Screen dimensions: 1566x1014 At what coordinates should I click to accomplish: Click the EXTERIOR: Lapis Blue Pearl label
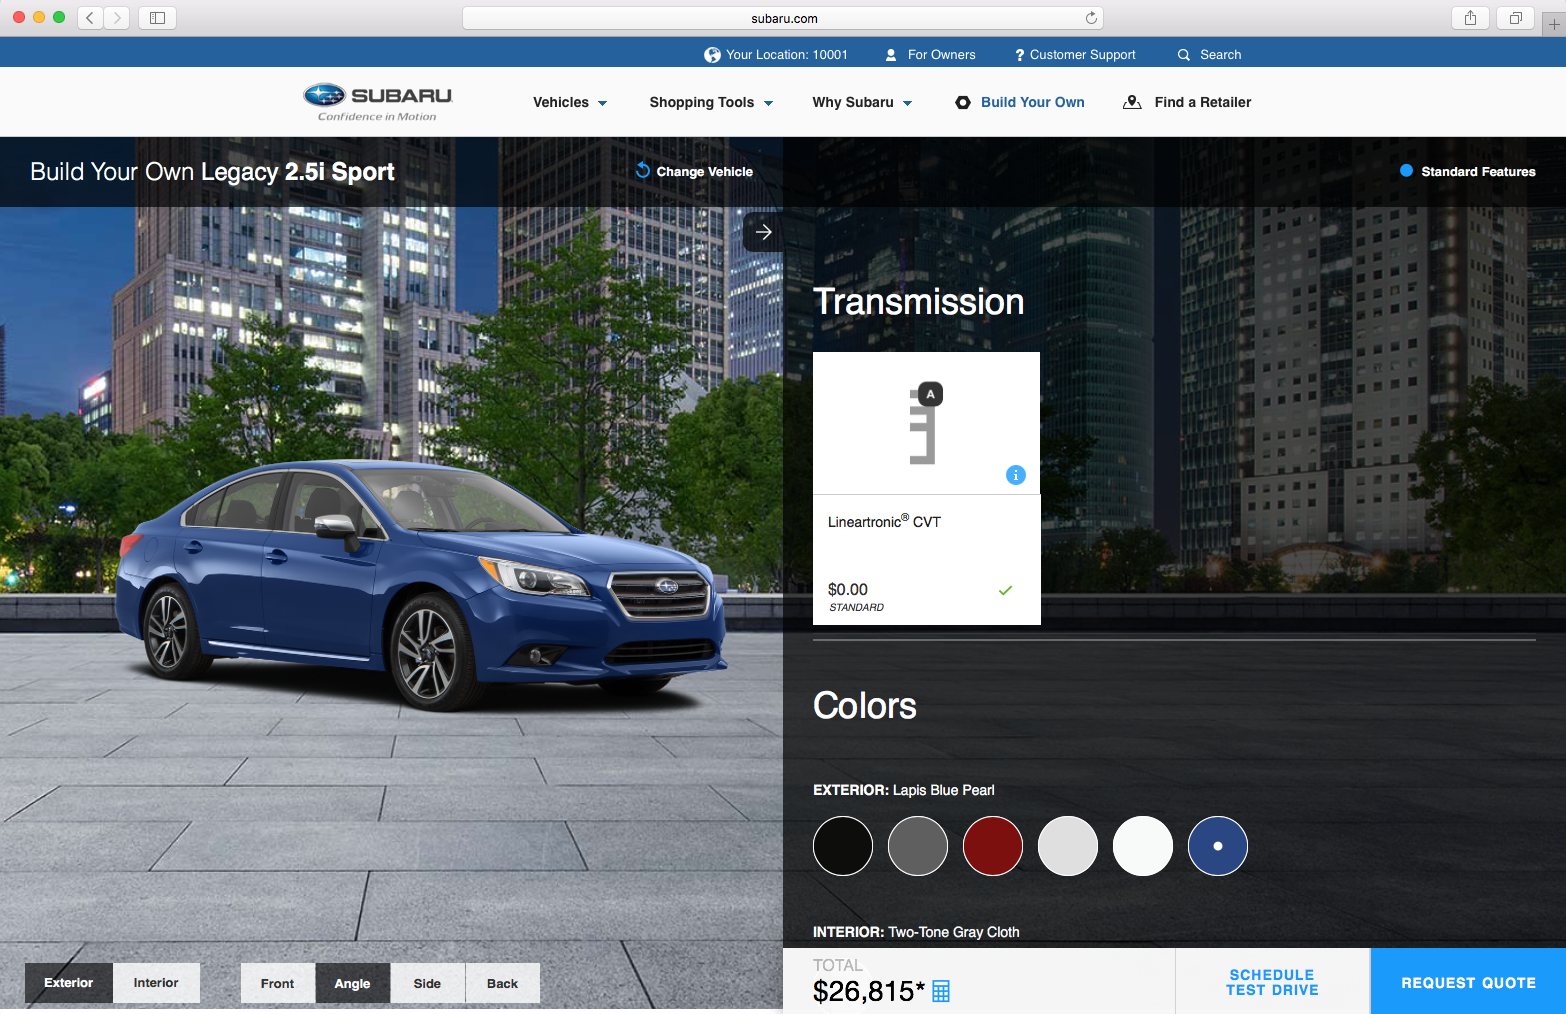pos(904,790)
